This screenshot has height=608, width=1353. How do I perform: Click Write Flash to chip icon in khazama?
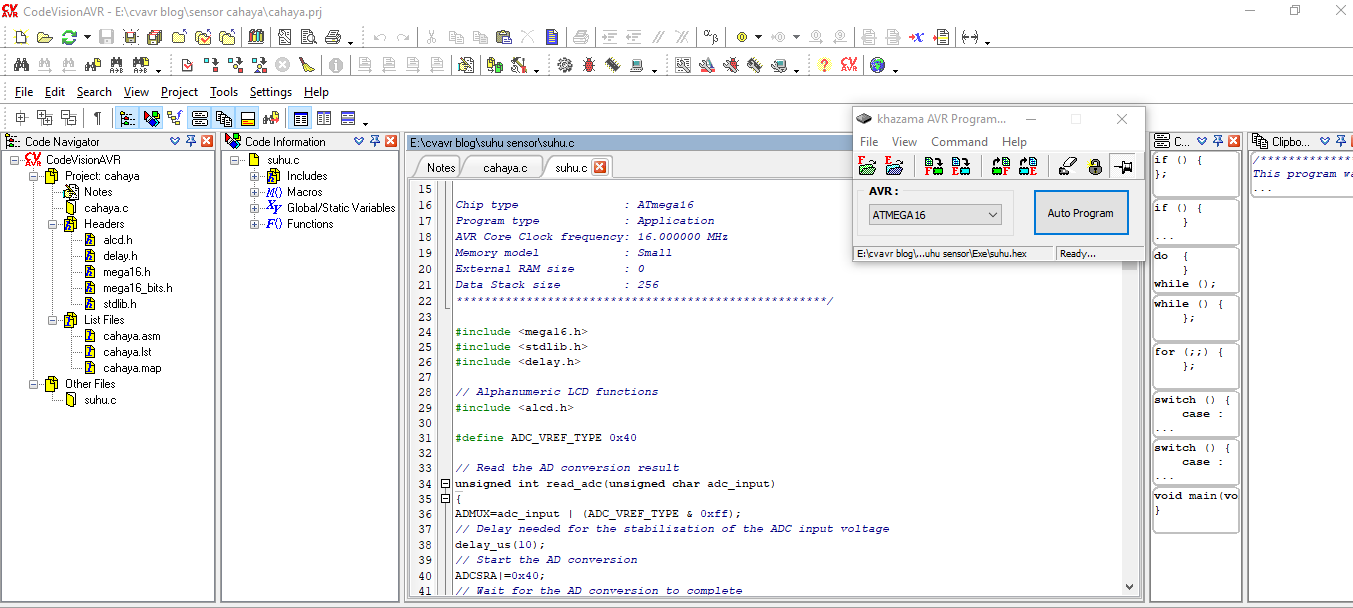coord(934,166)
